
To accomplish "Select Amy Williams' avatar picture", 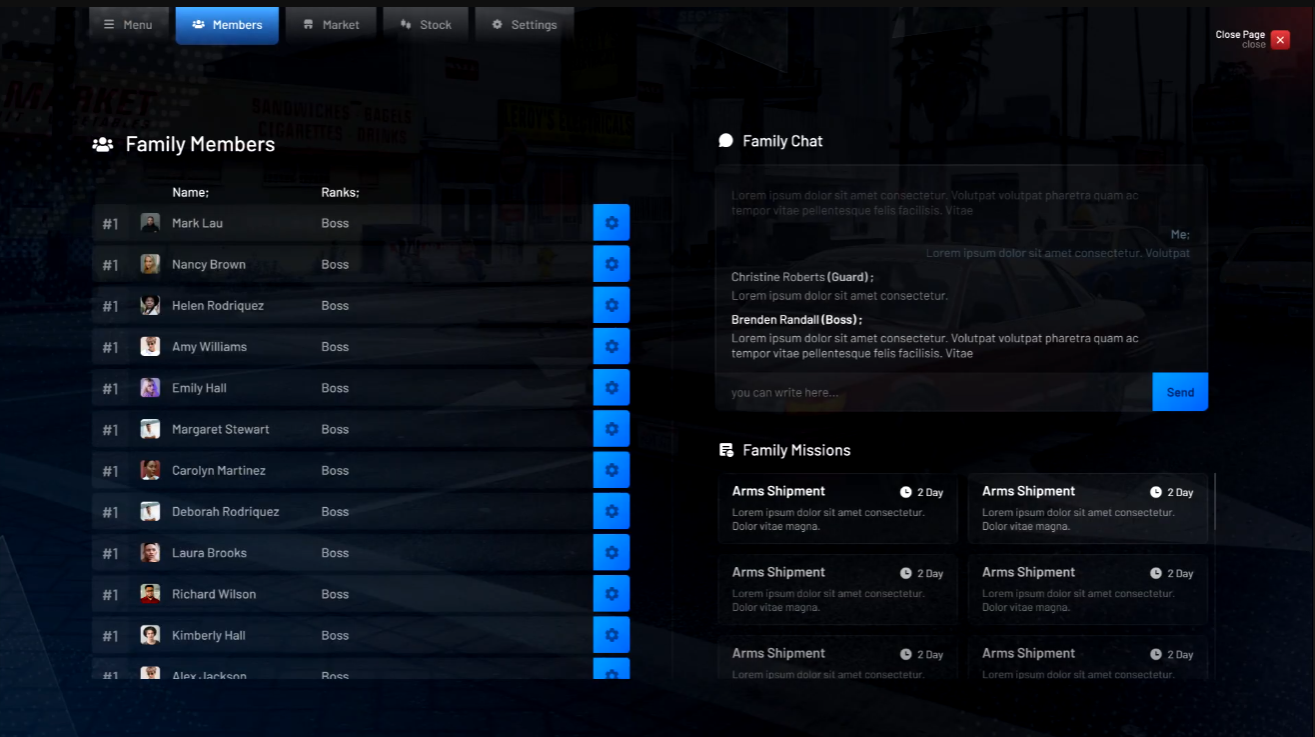I will (150, 347).
